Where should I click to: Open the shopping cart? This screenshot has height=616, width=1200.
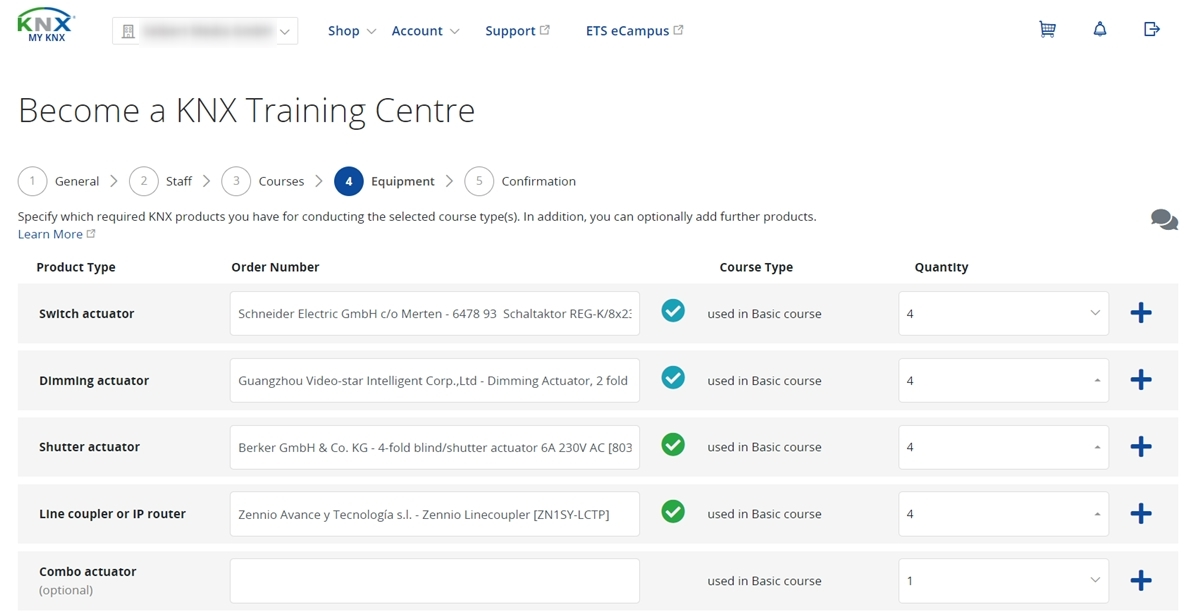click(1047, 30)
